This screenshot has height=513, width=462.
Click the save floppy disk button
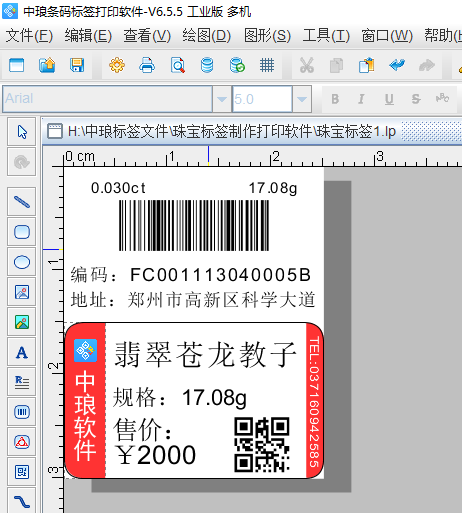tap(77, 65)
